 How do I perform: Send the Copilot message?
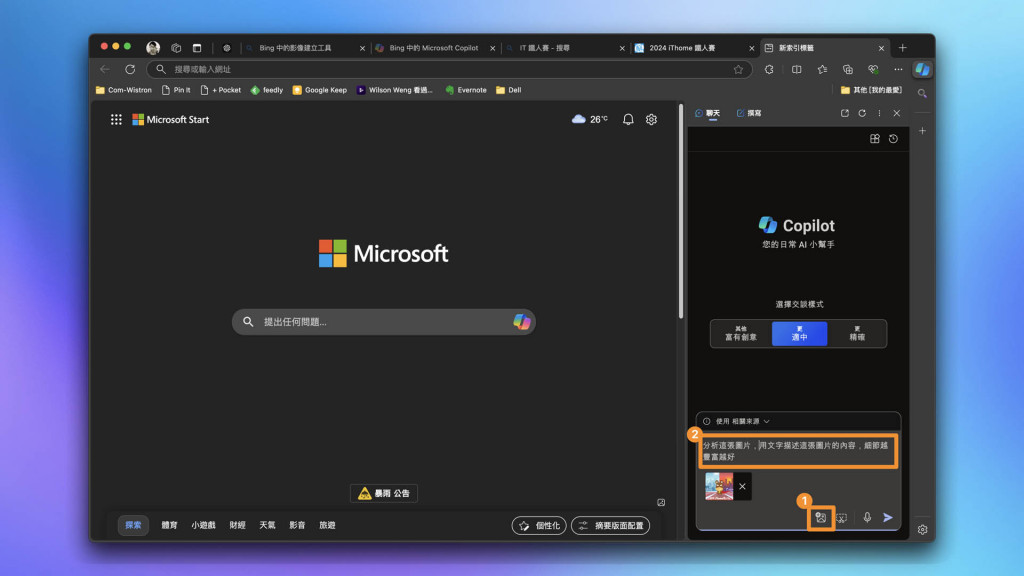[x=888, y=518]
